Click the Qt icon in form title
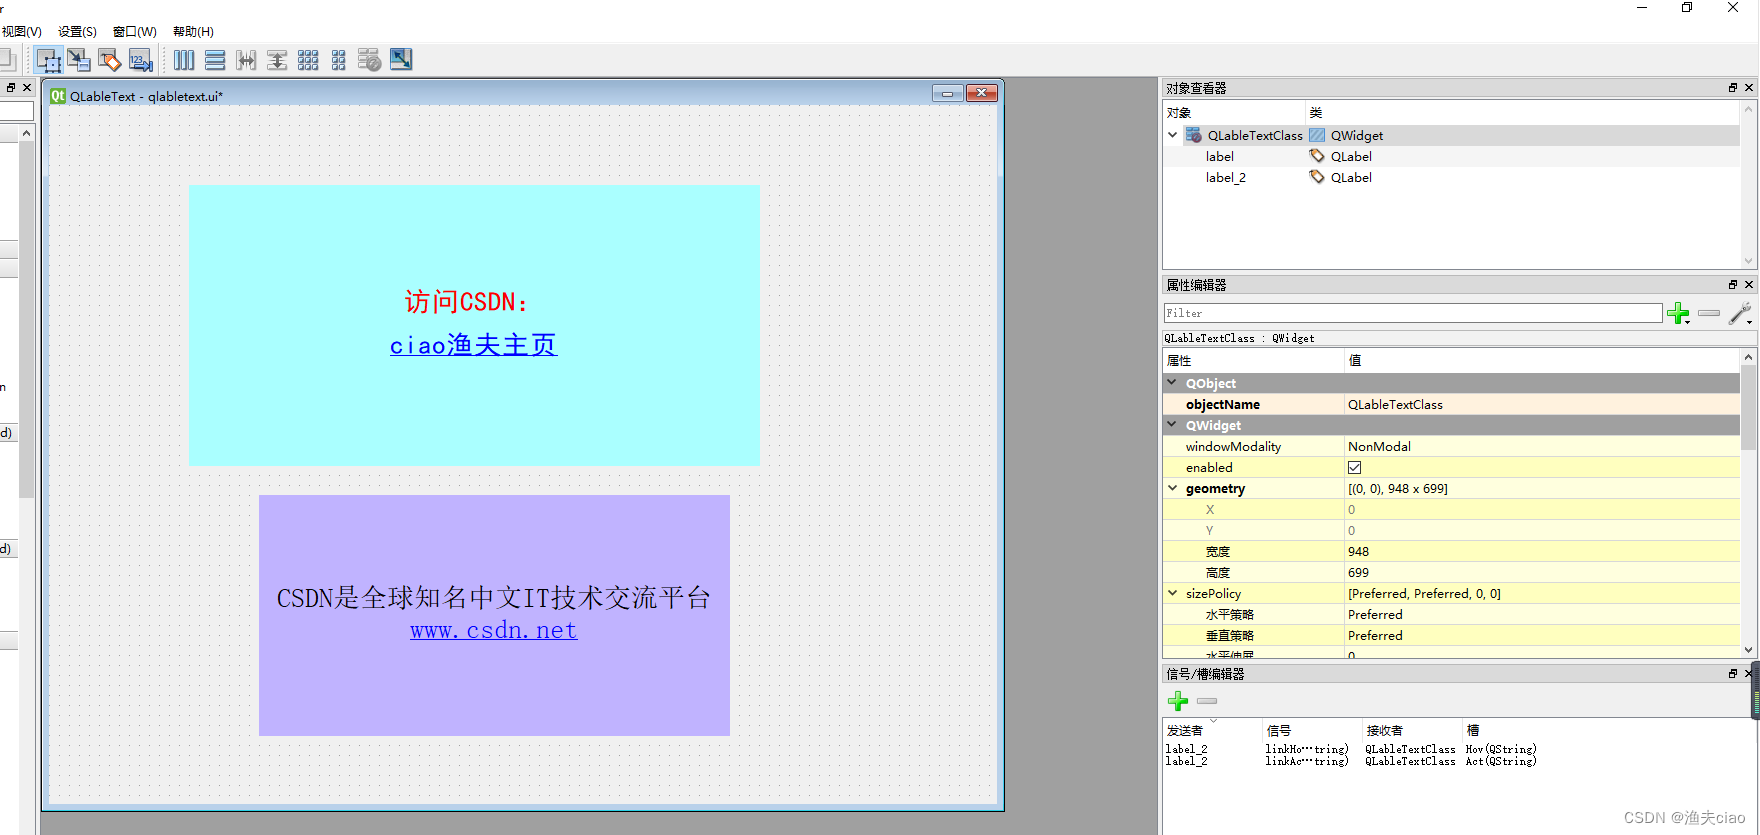The image size is (1760, 835). pyautogui.click(x=58, y=96)
